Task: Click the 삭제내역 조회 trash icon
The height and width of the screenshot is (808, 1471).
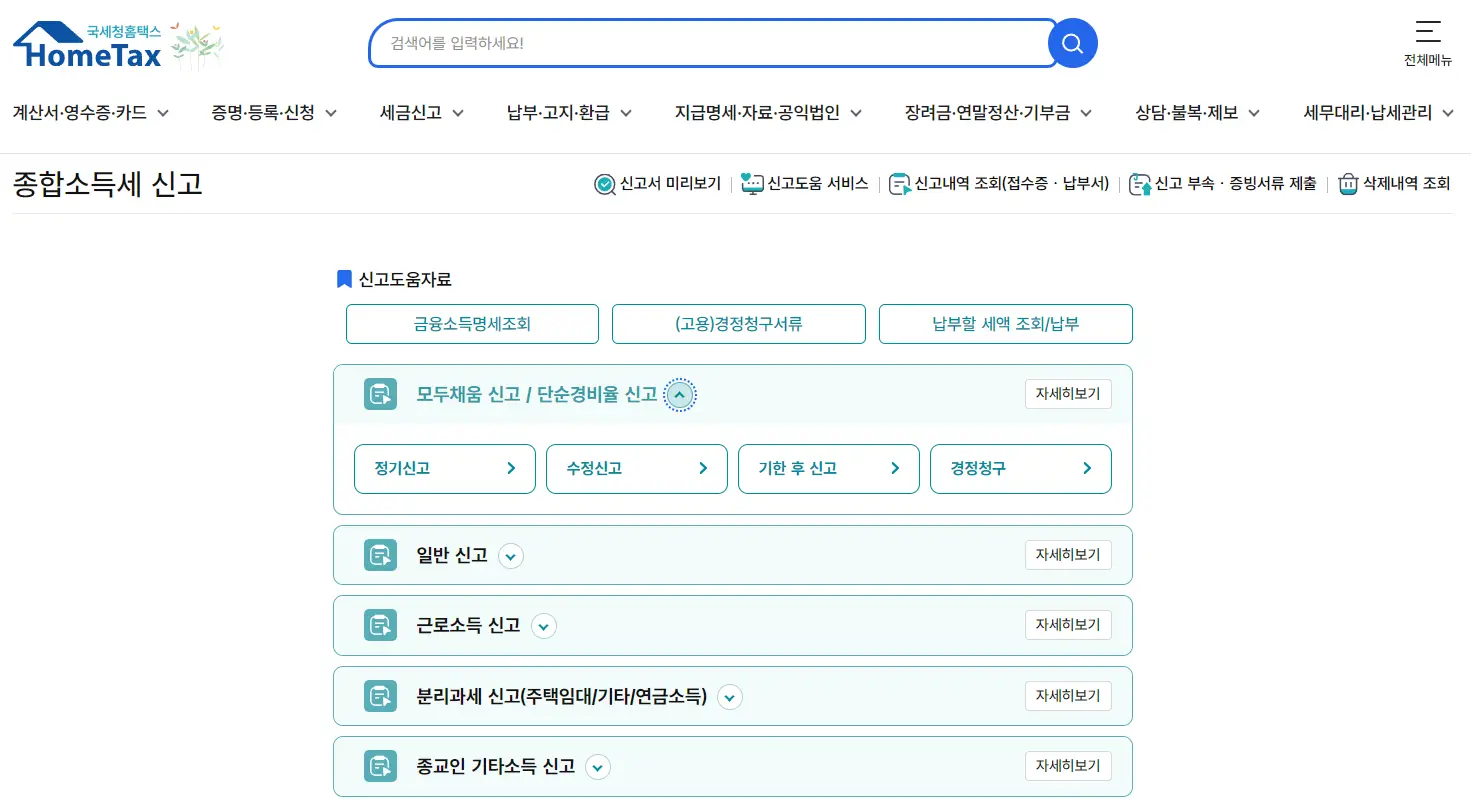Action: [1347, 184]
